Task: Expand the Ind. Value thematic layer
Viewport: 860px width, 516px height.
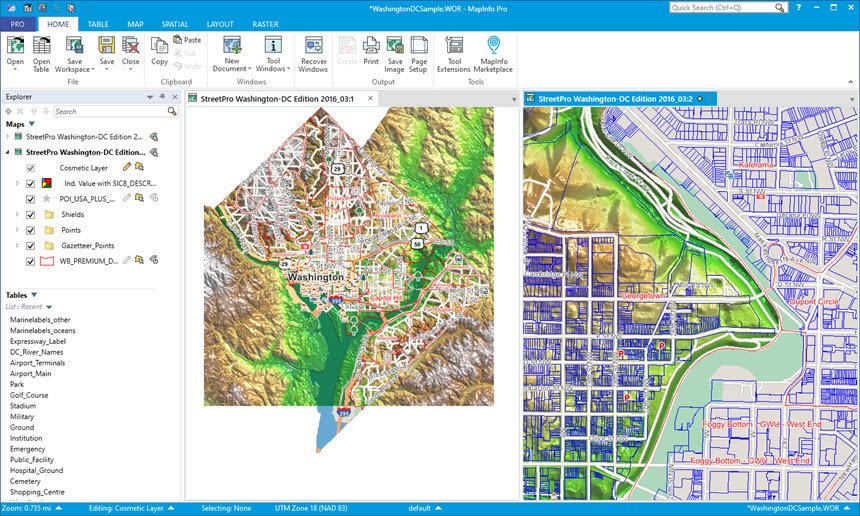Action: click(17, 183)
